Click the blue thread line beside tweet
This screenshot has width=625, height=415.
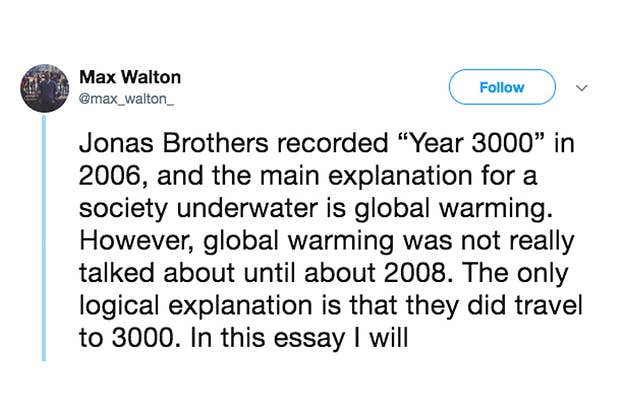[45, 240]
